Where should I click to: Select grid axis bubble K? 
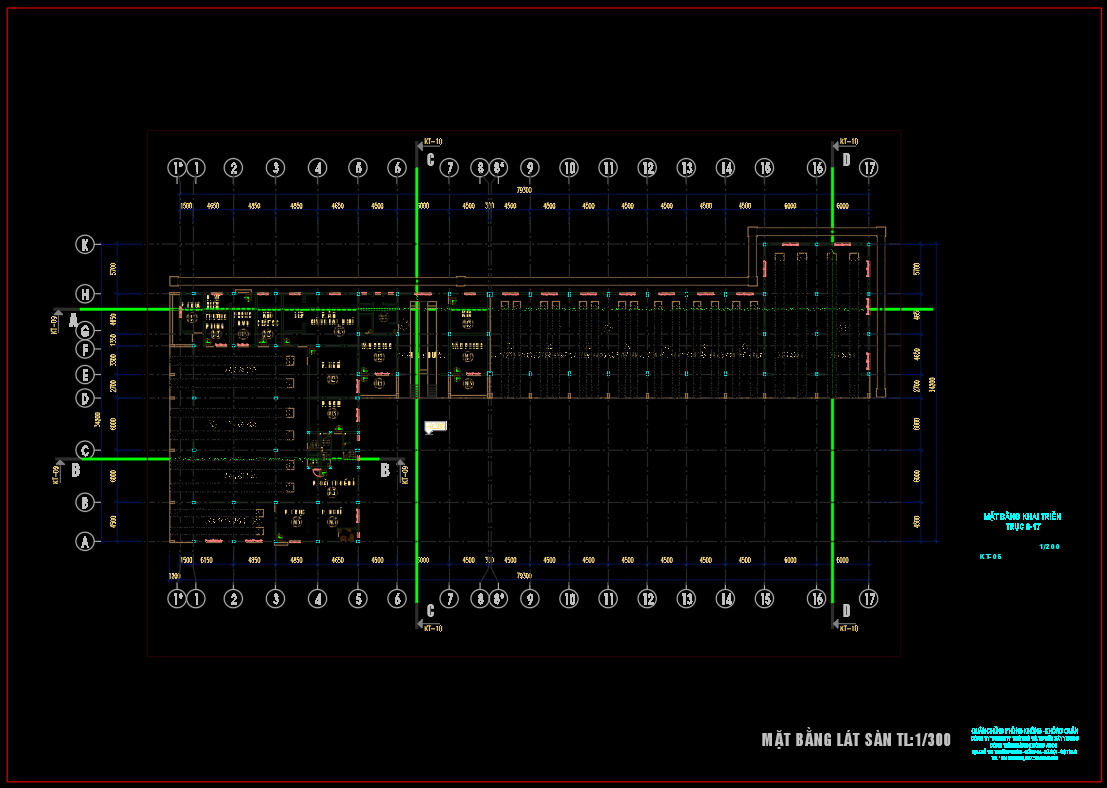click(86, 244)
